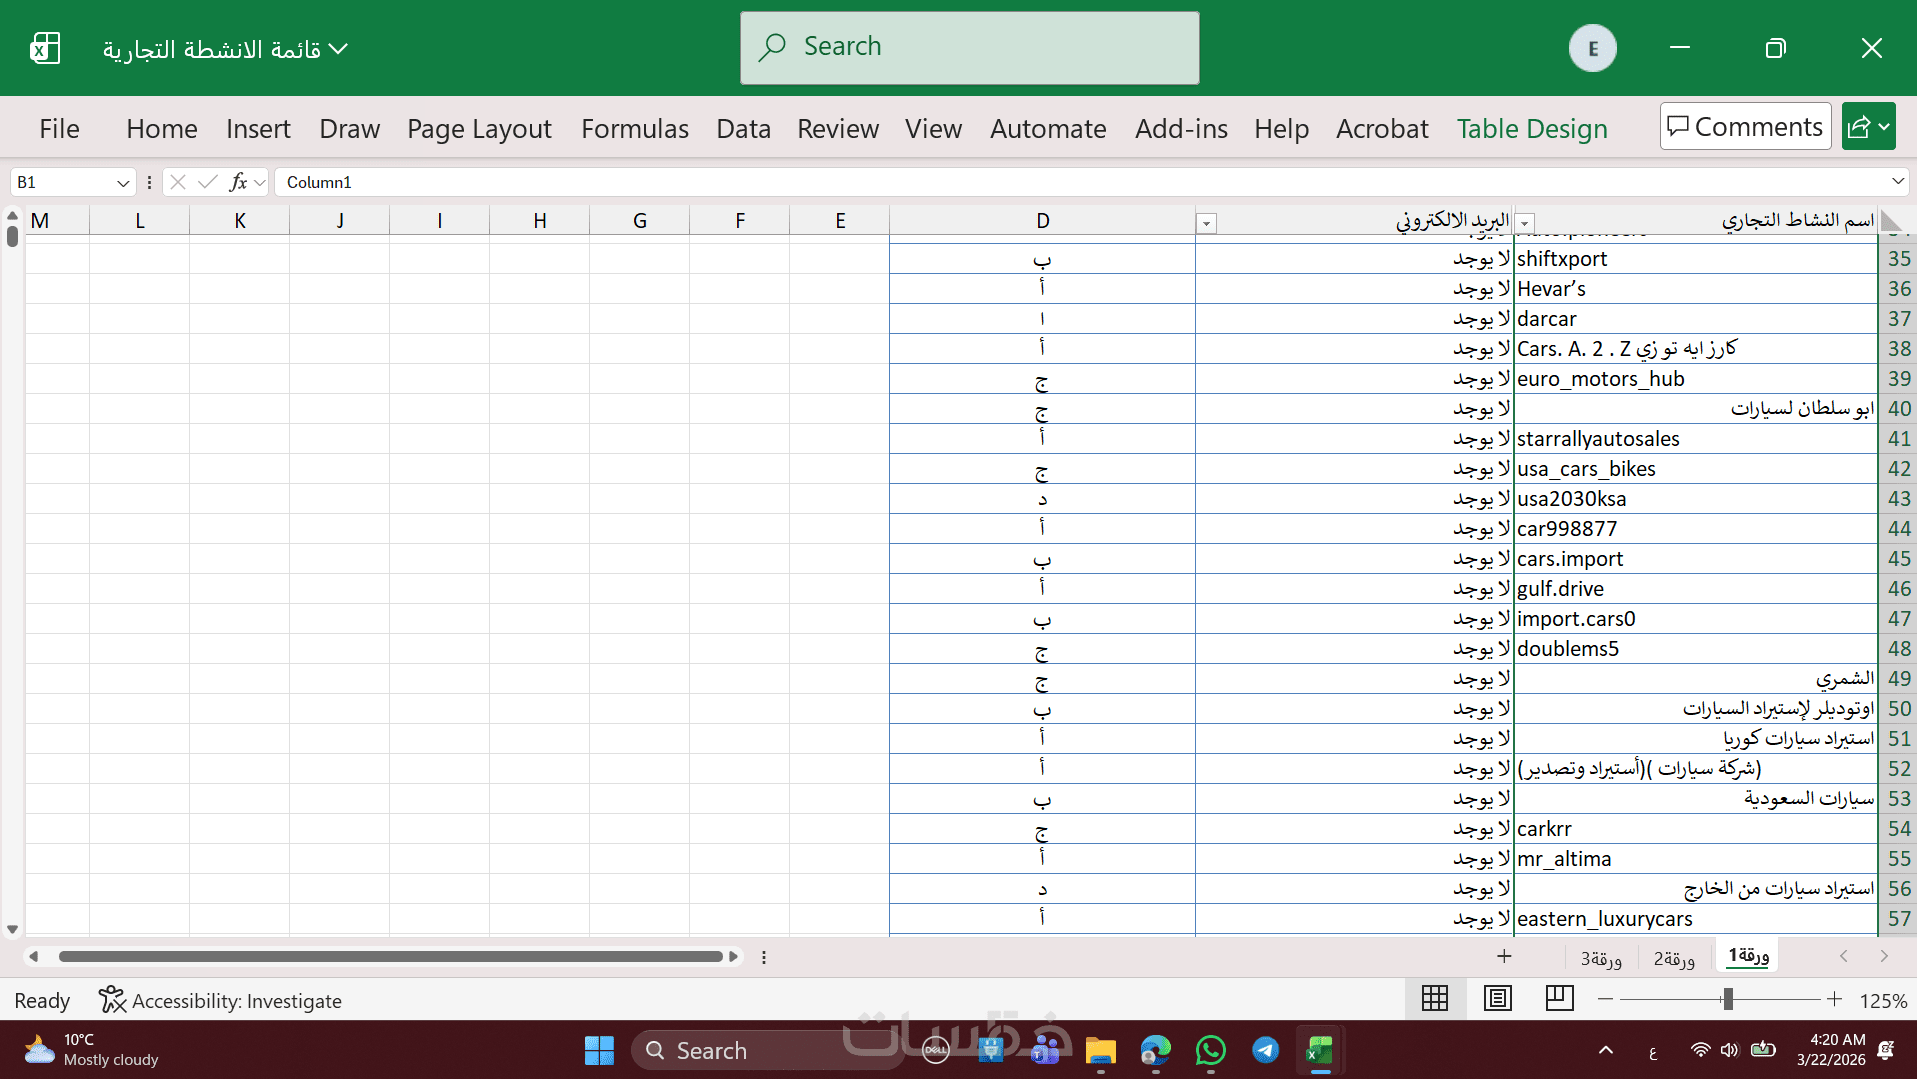Screen dimensions: 1917x1079
Task: Click the cell containing euro_motors_hub
Action: 1696,379
